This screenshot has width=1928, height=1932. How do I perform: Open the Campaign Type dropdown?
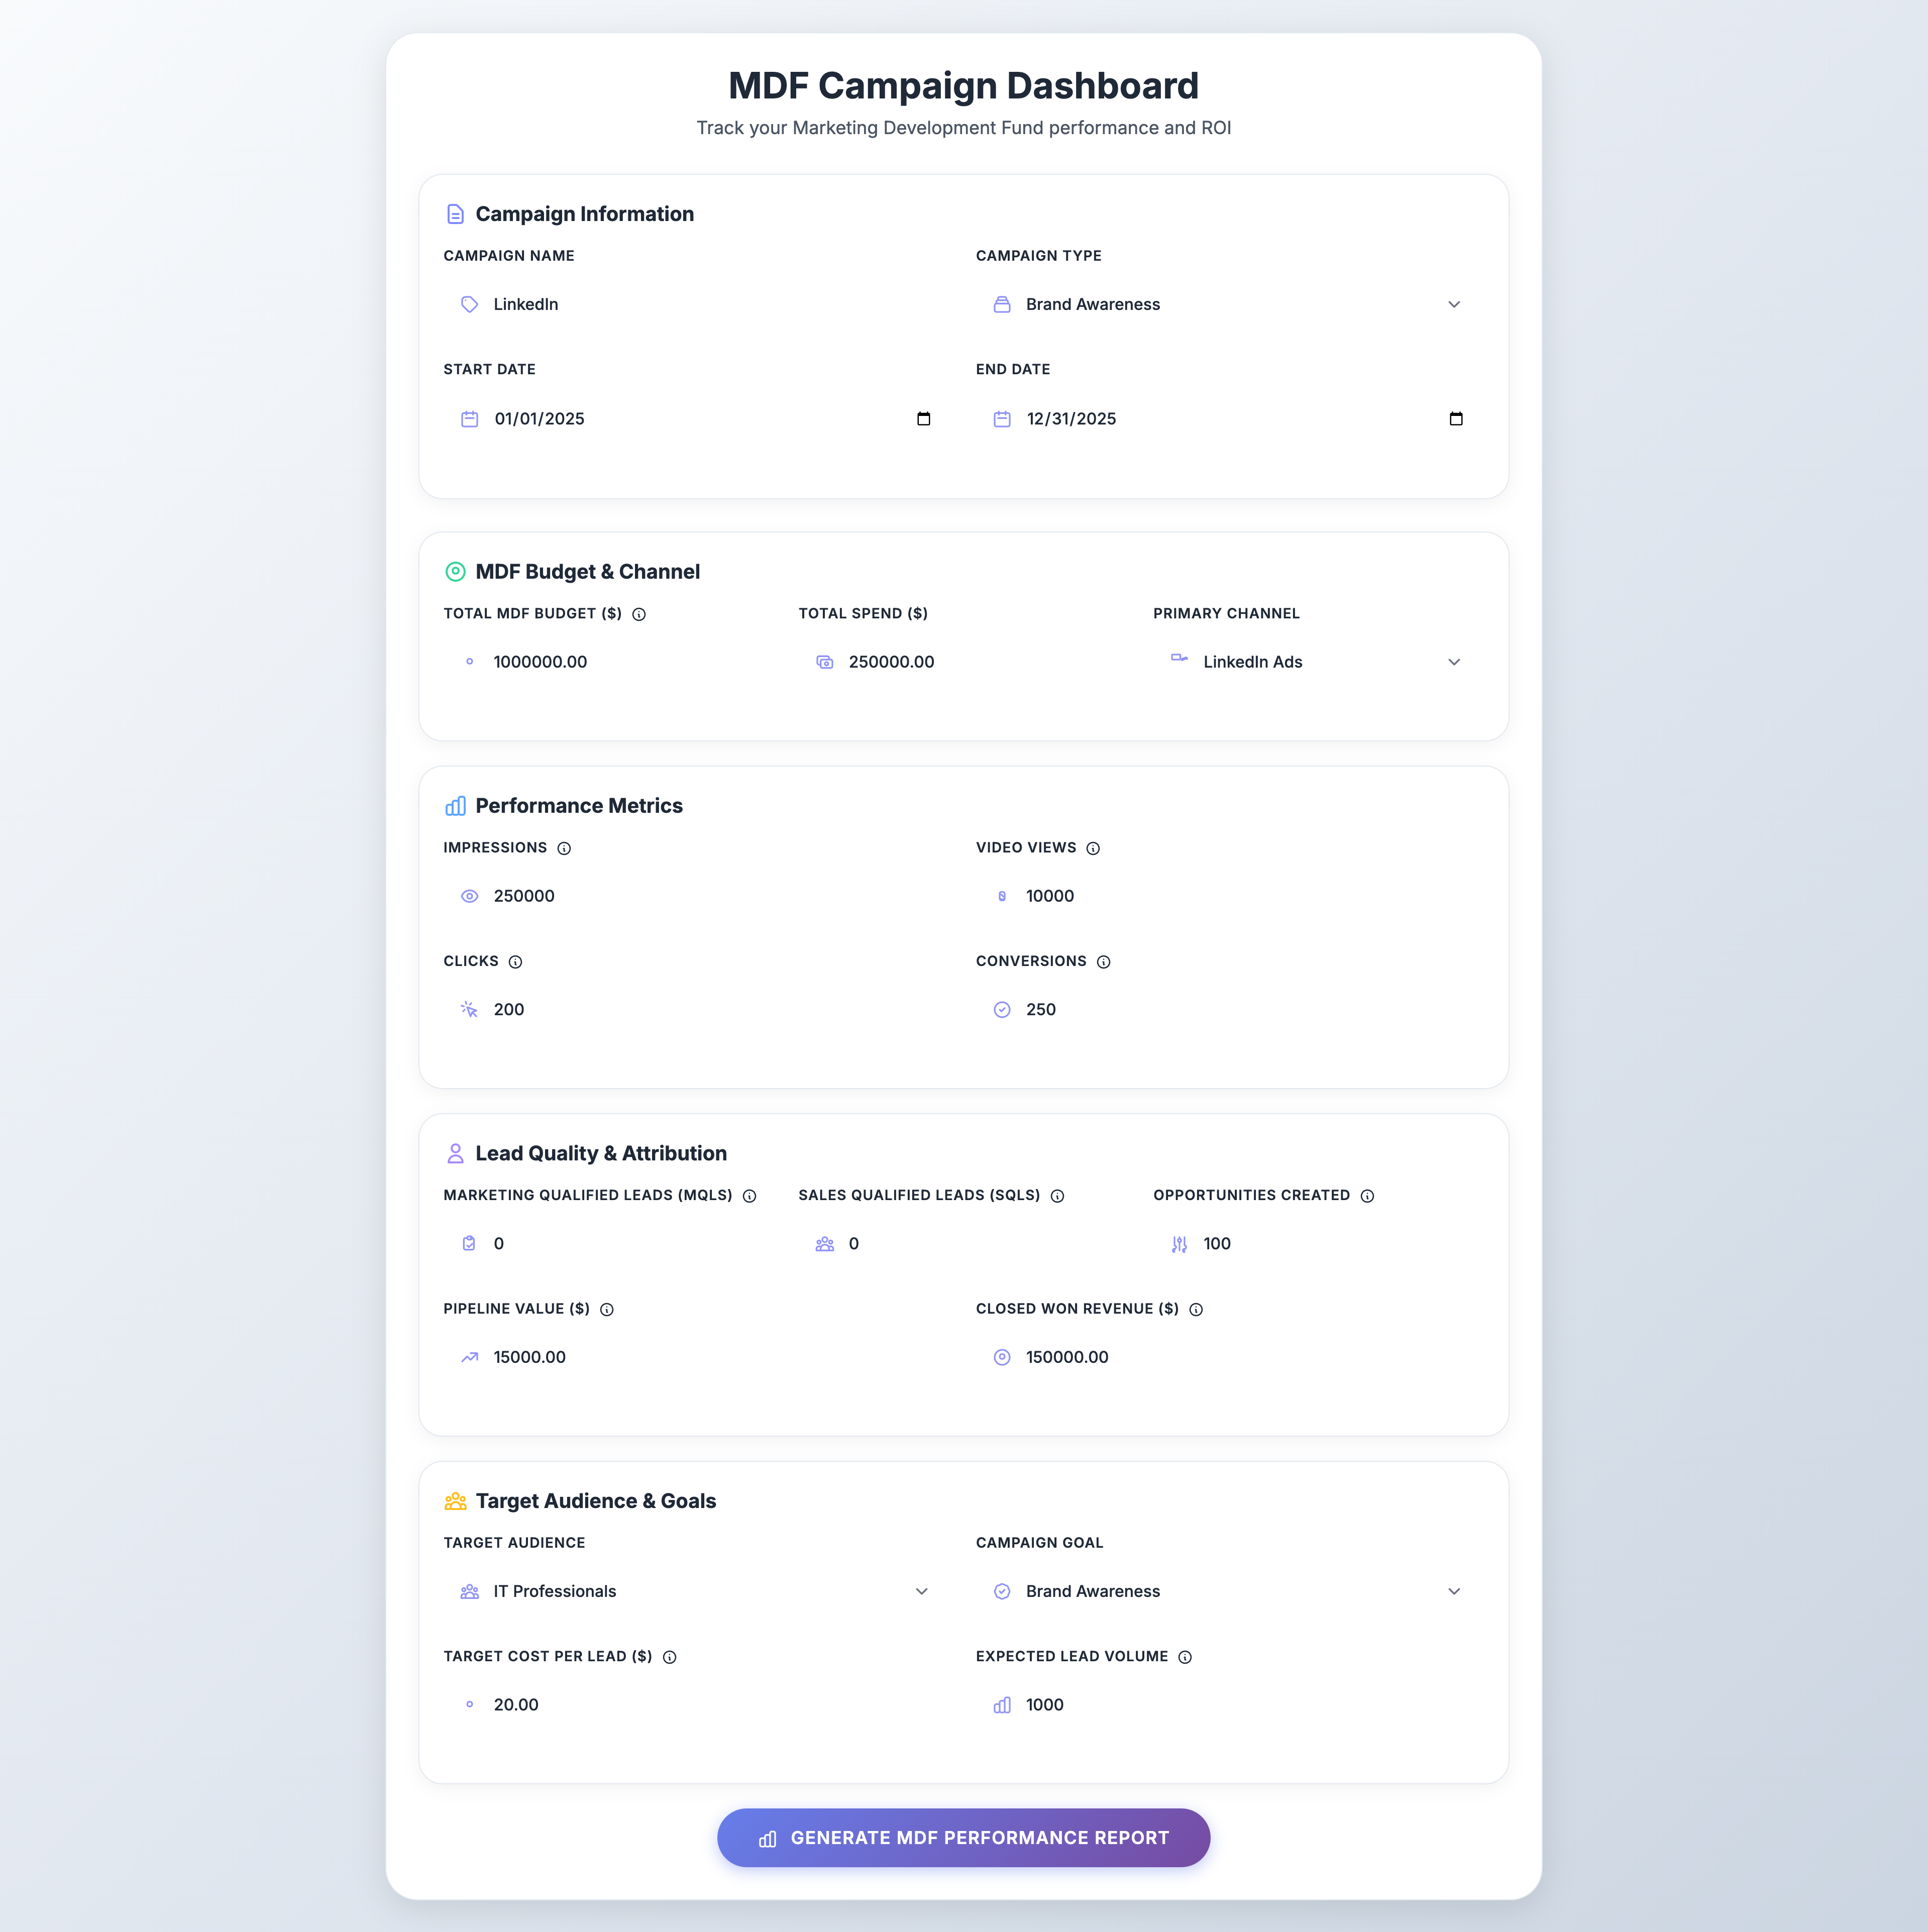point(1455,304)
